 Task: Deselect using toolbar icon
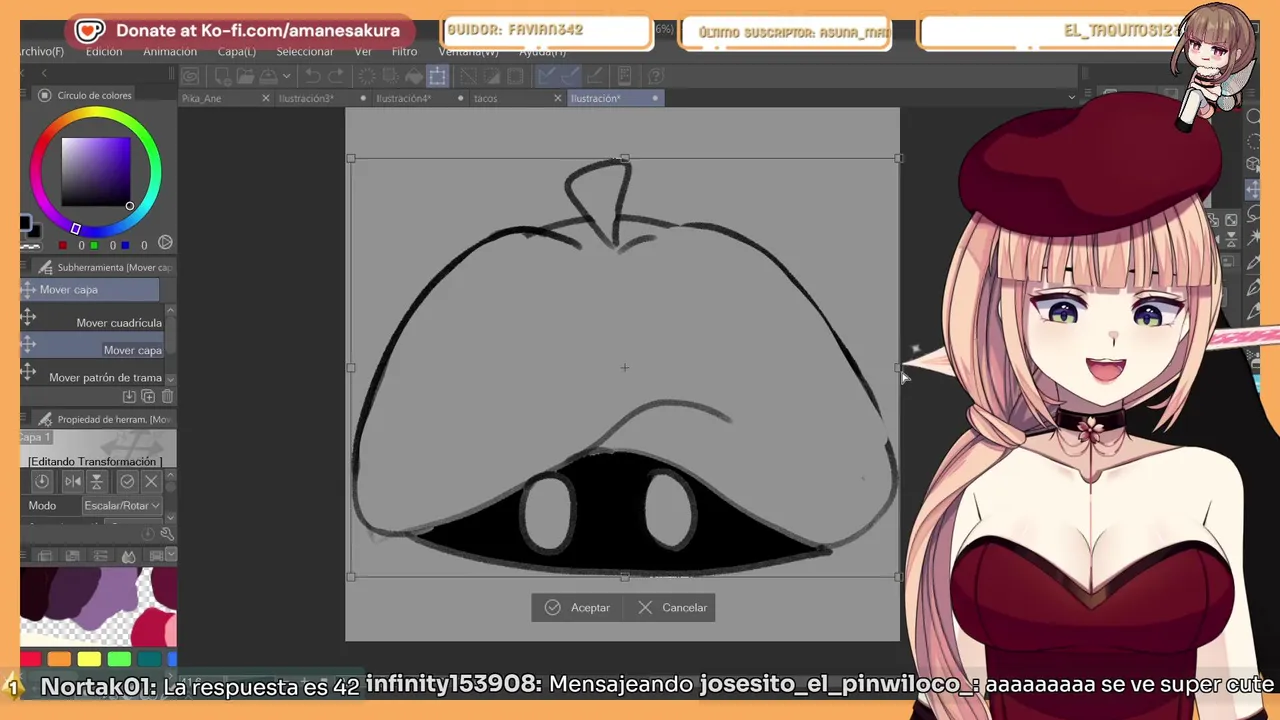(x=468, y=76)
